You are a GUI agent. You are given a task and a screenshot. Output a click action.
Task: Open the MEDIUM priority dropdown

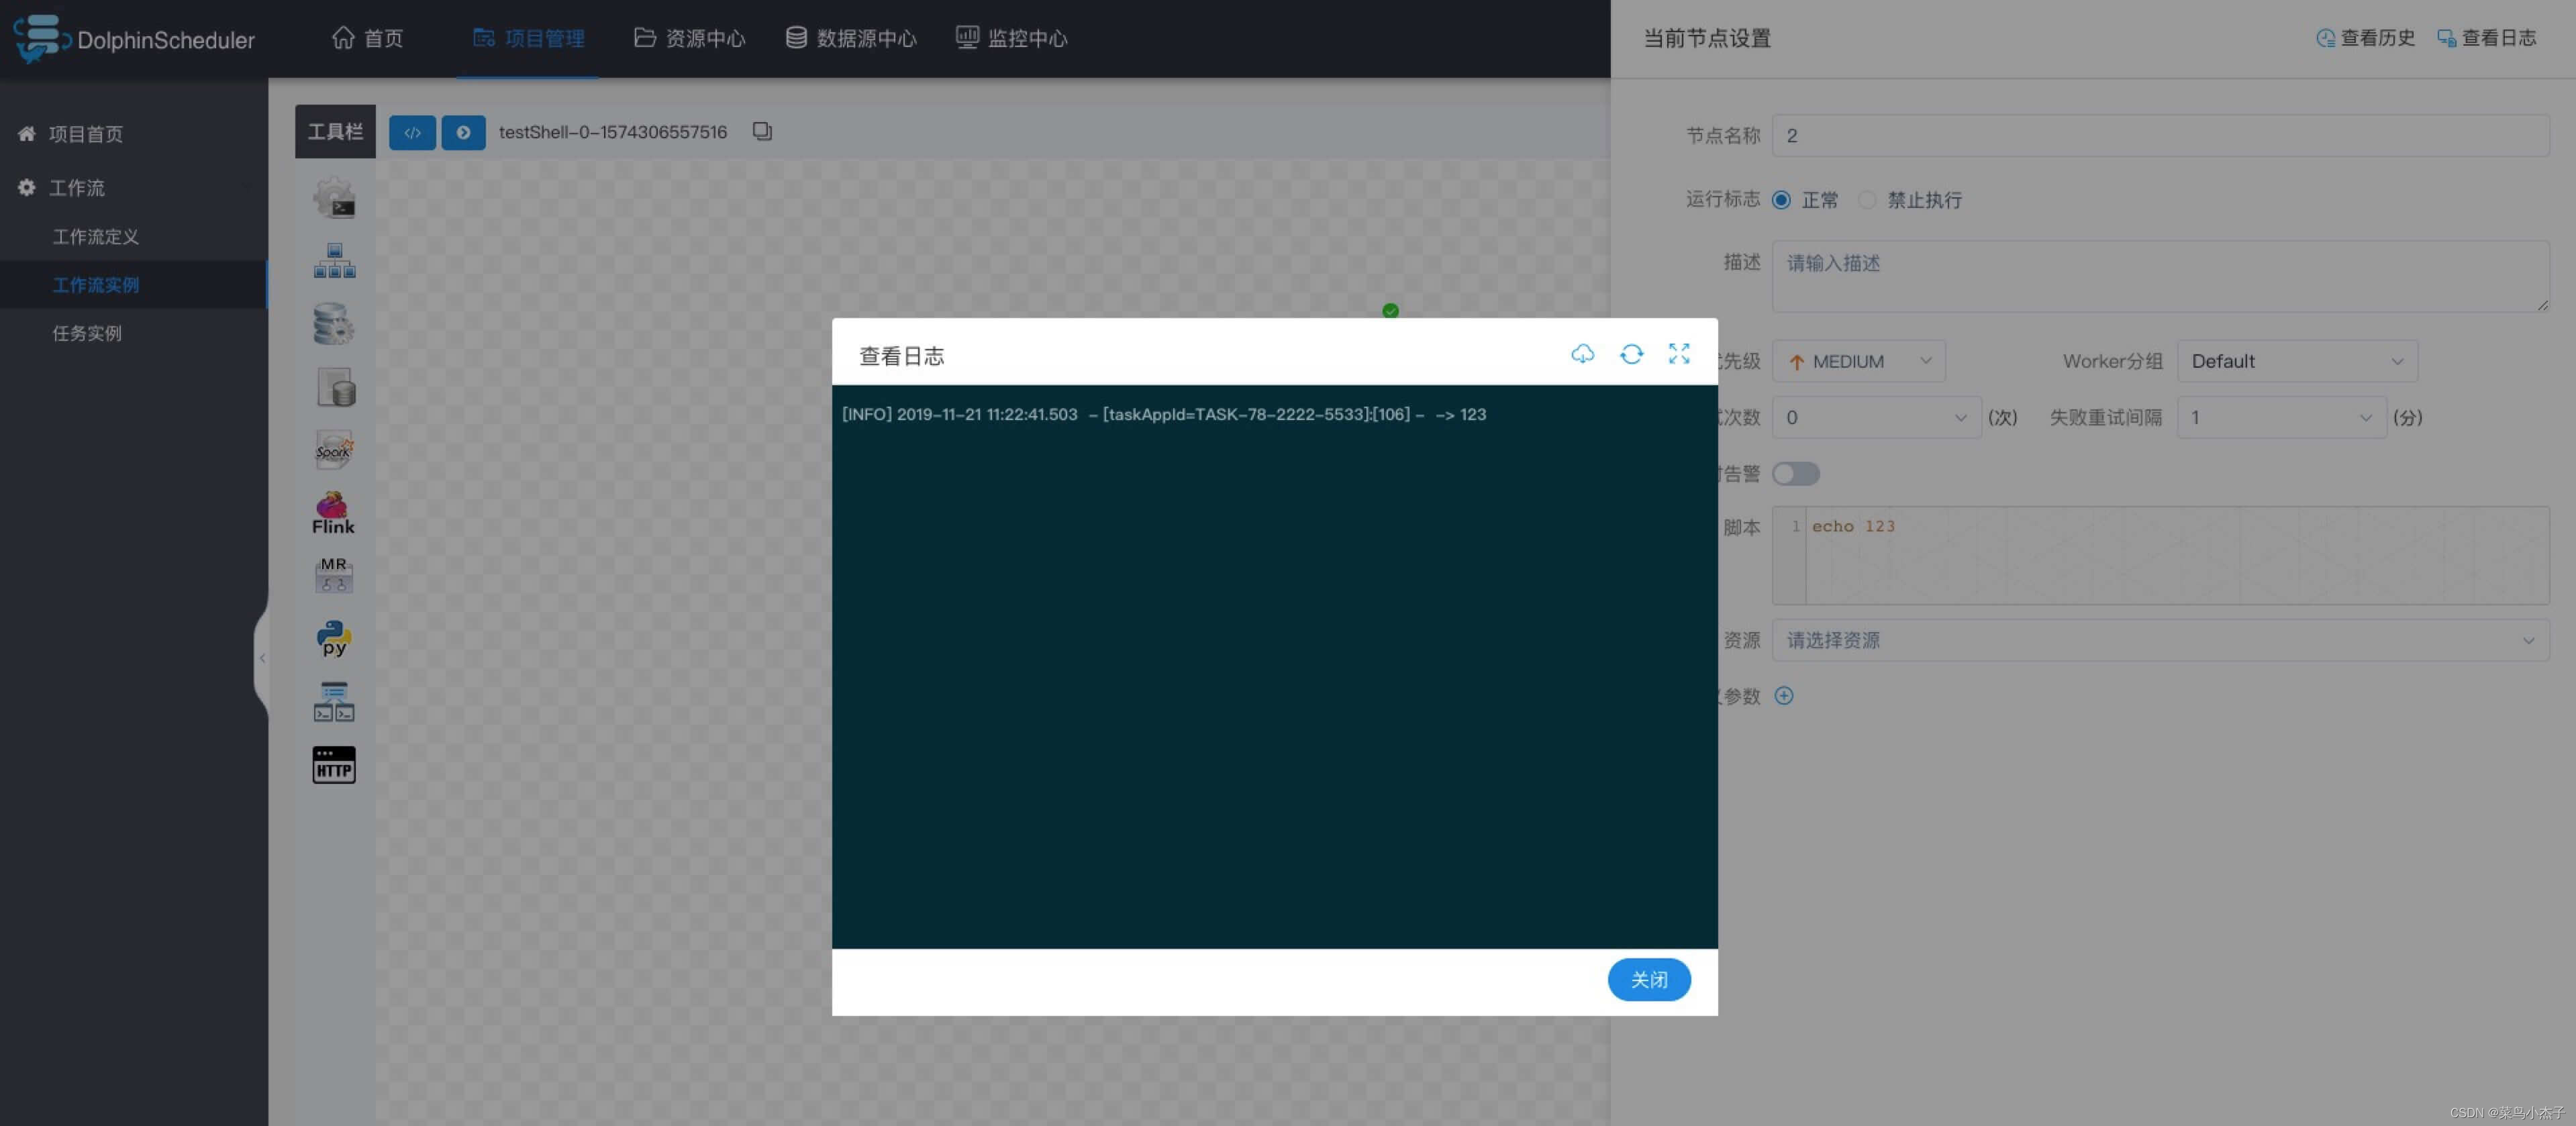pos(1858,361)
